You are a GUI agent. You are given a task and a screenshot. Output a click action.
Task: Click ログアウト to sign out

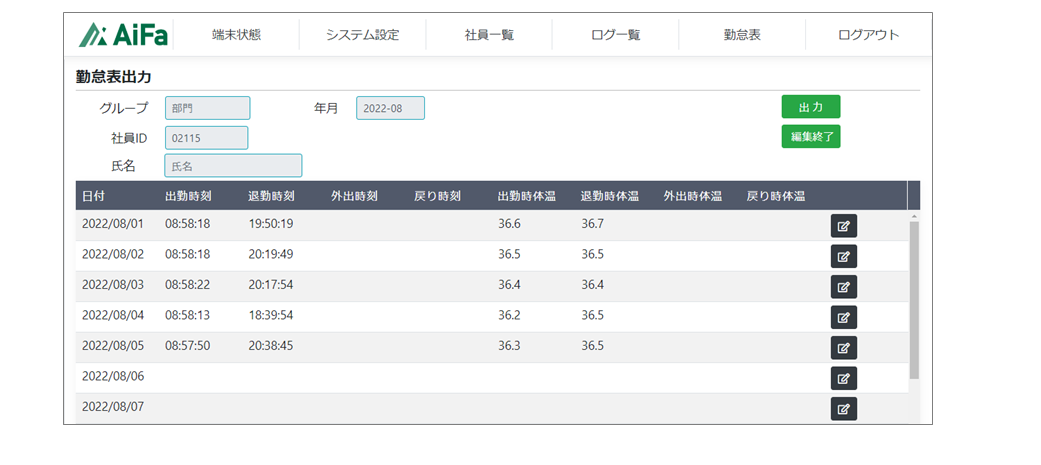pyautogui.click(x=868, y=35)
